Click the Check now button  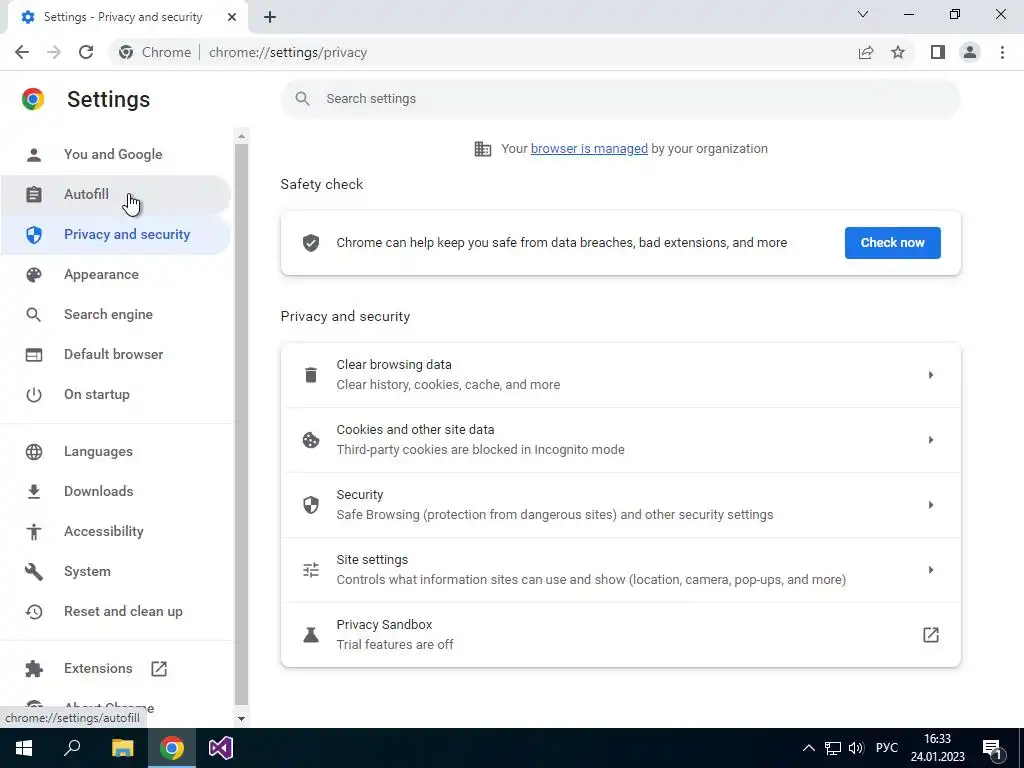892,243
